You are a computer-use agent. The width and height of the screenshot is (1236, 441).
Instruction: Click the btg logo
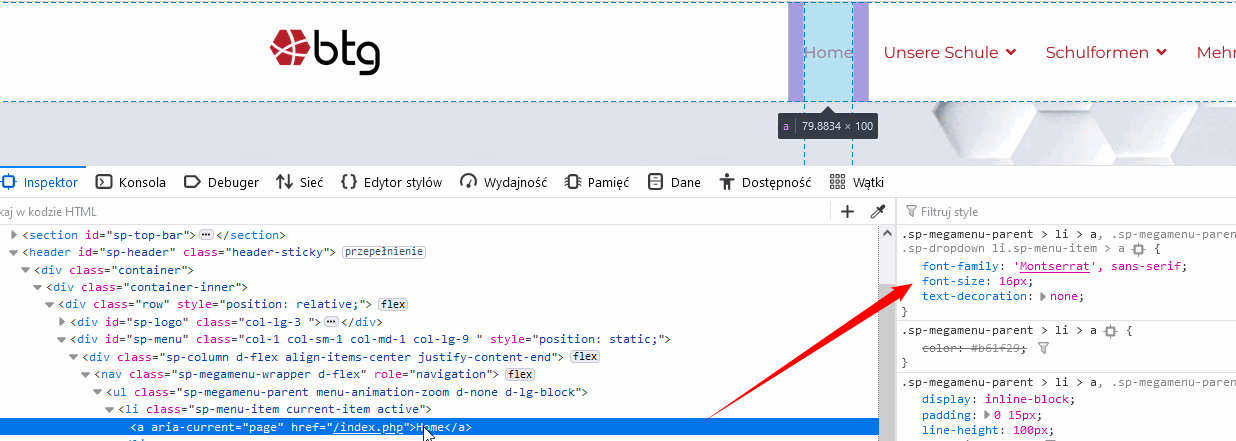coord(325,51)
